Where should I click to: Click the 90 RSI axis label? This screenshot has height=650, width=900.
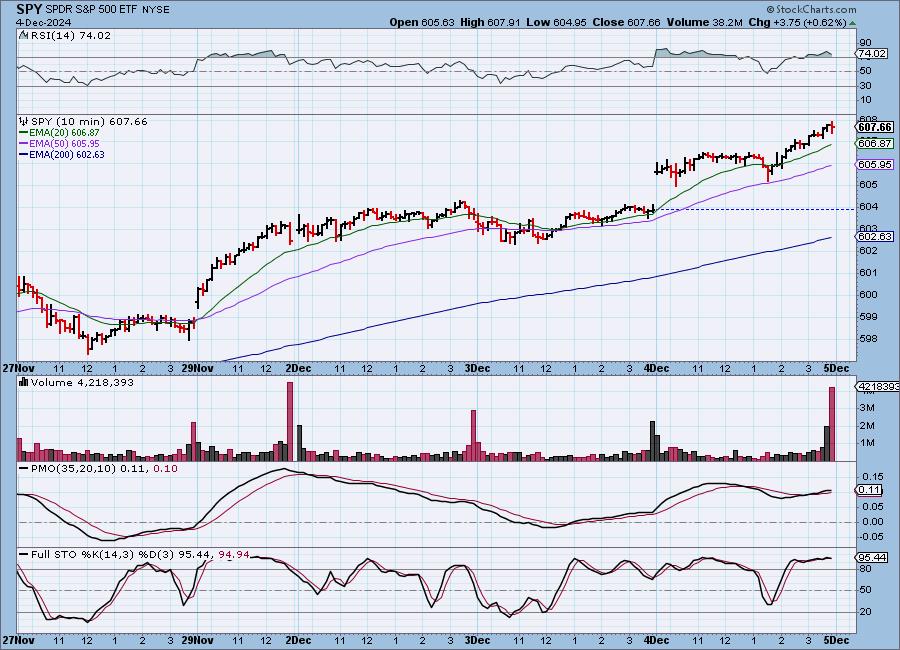(866, 42)
